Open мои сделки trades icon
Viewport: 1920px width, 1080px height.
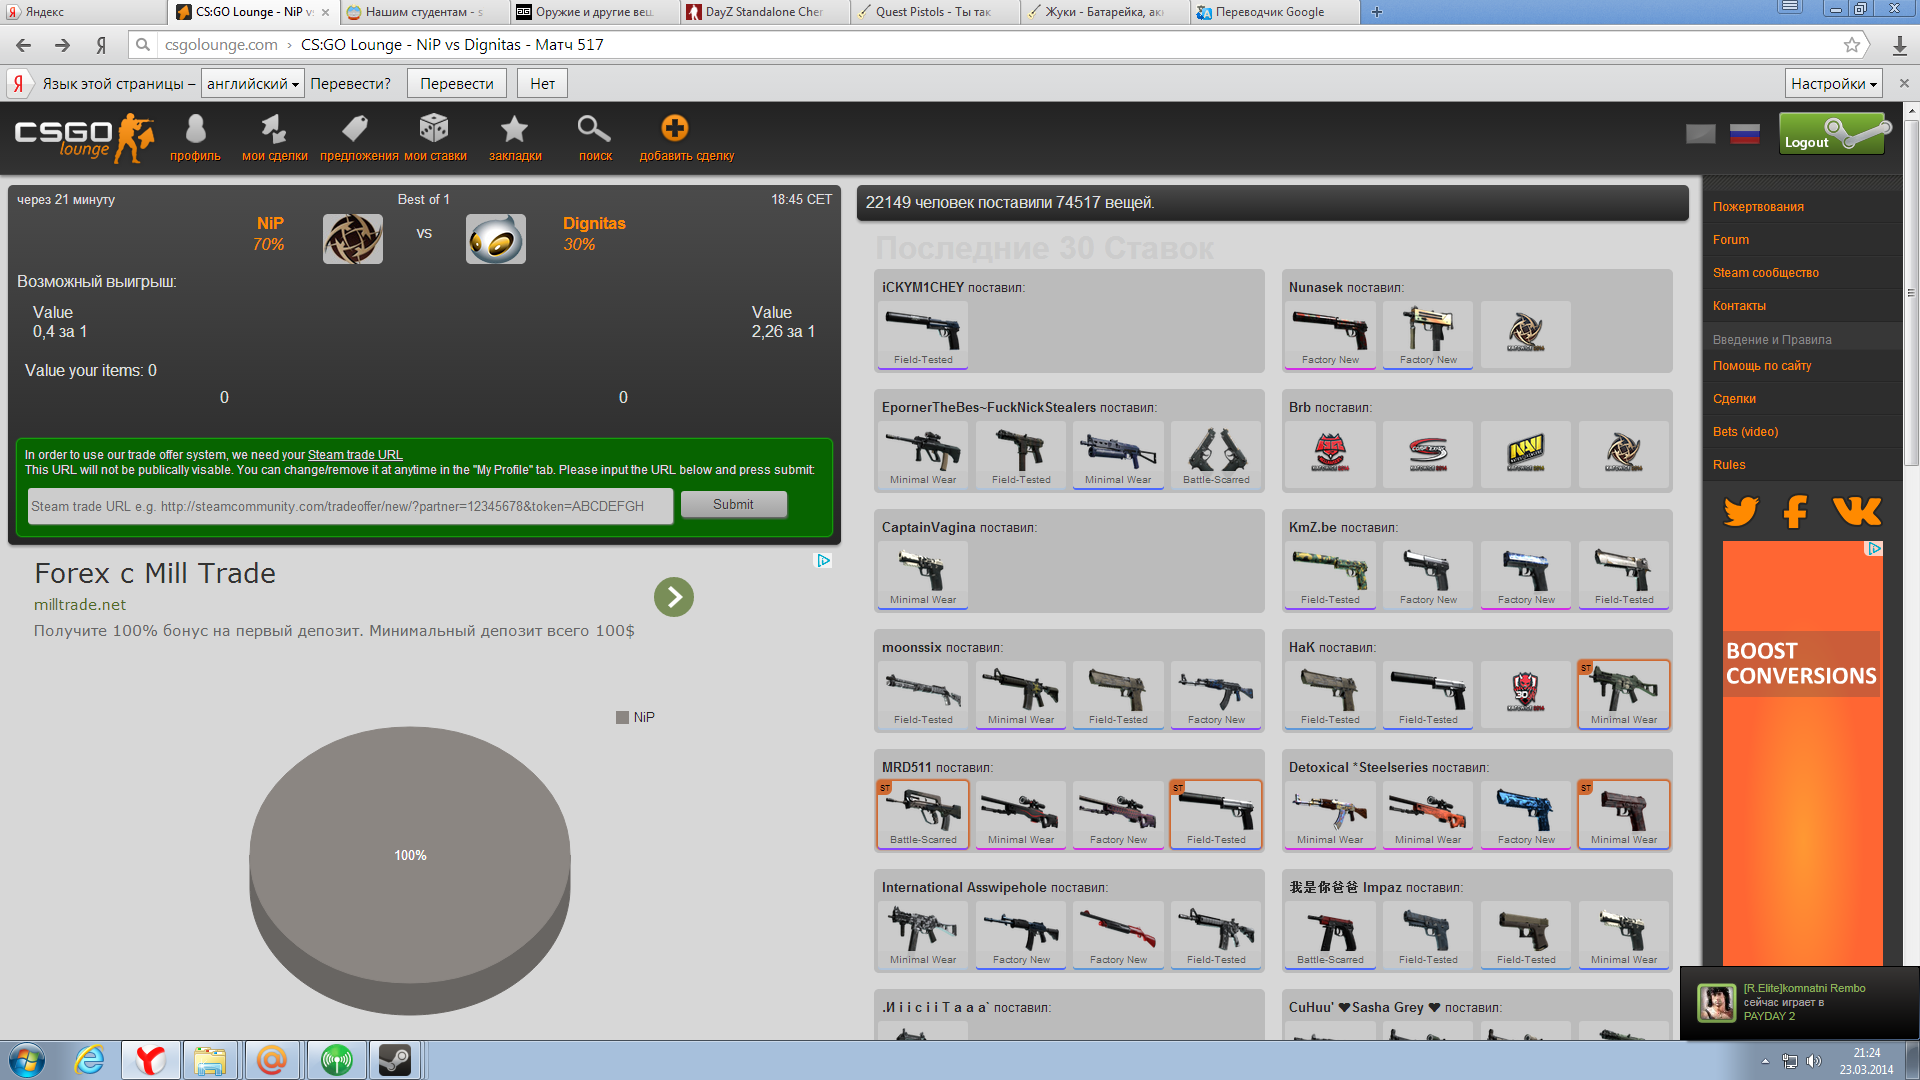274,130
